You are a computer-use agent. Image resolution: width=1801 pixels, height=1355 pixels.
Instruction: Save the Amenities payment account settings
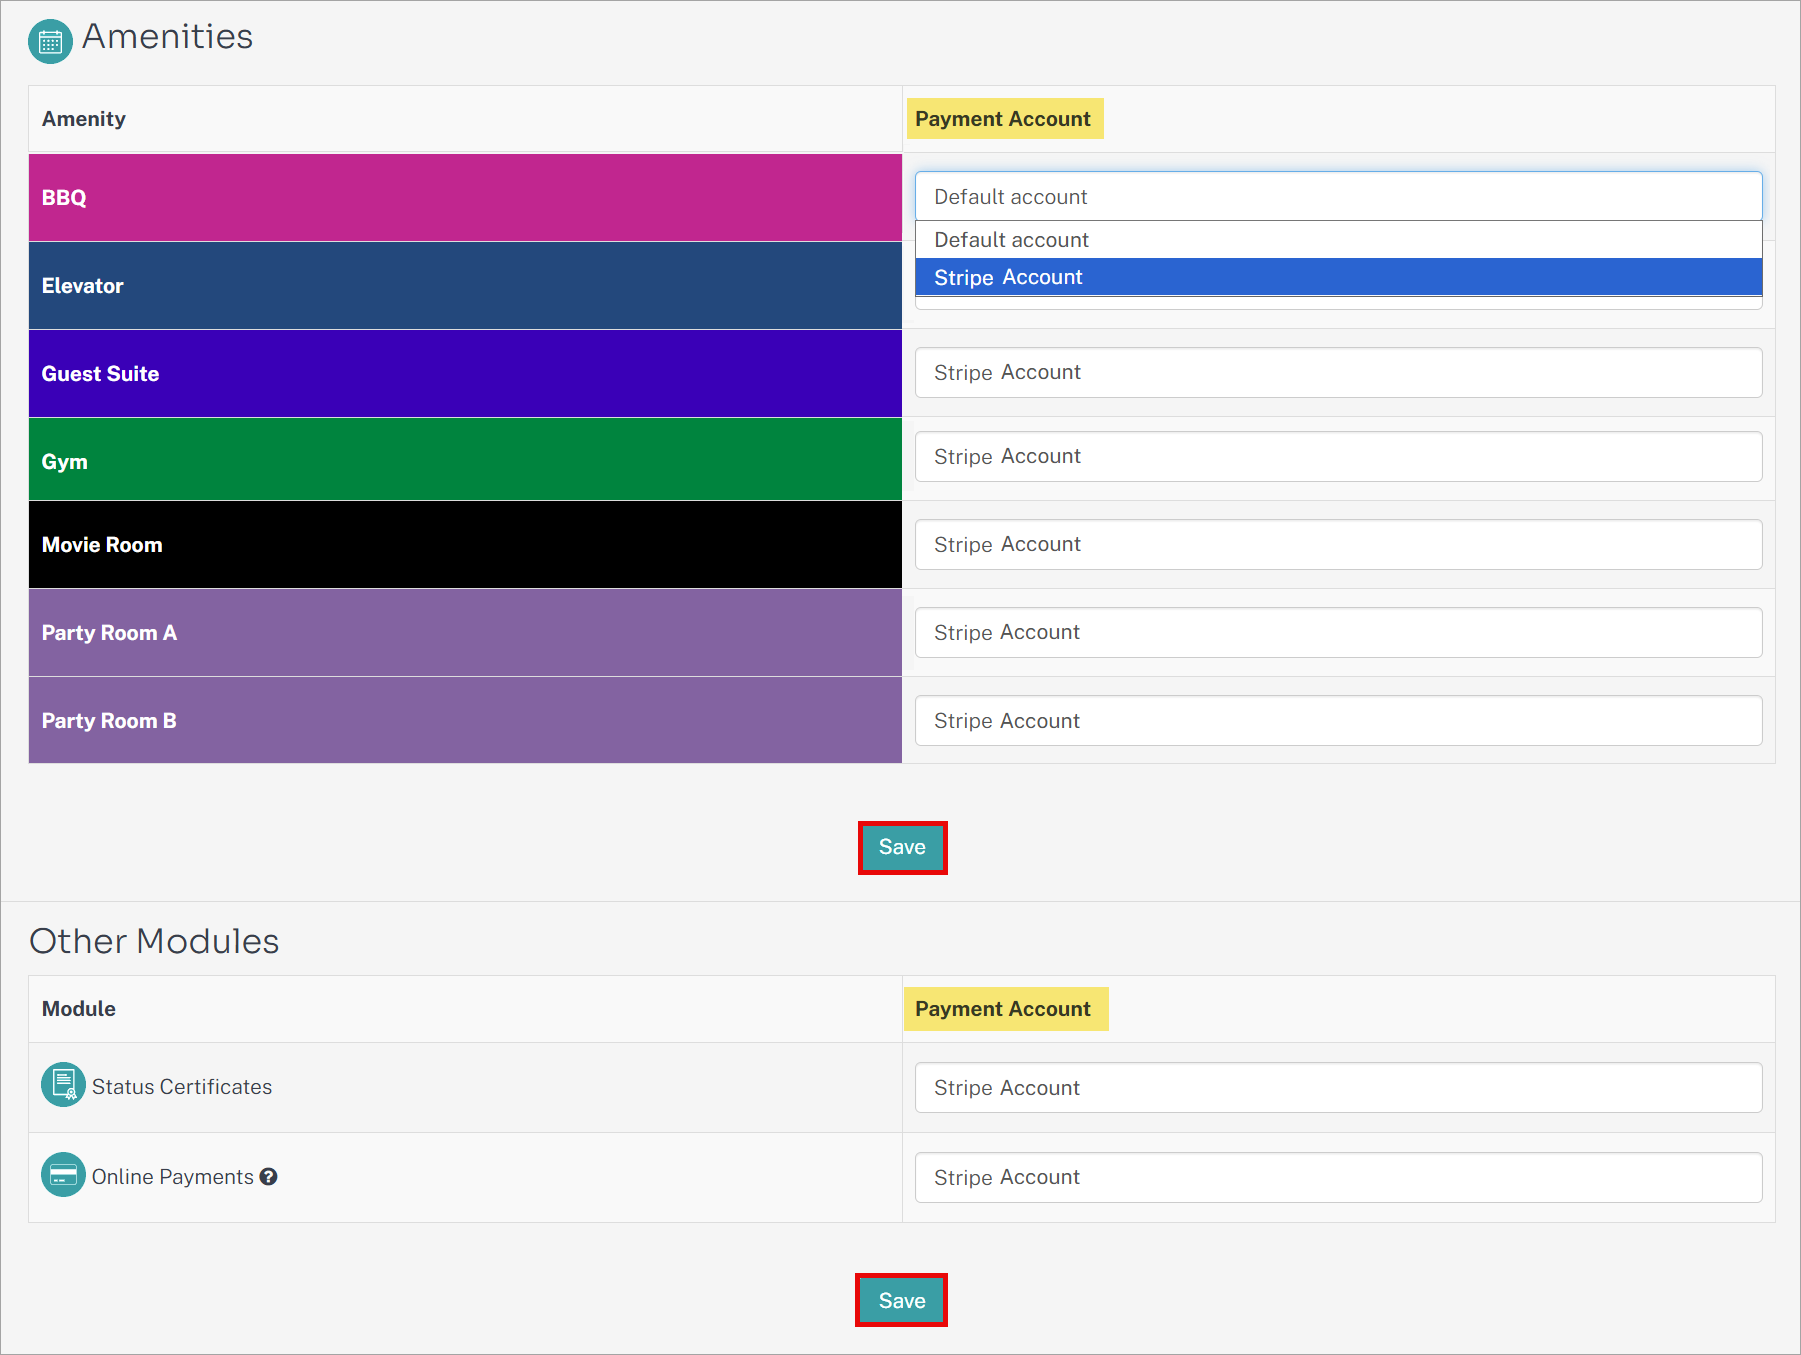point(902,847)
